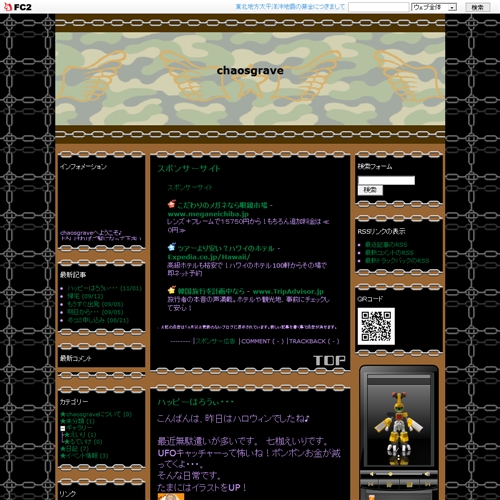Open the ウェブ全体 search scope dropdown
Viewport: 500px width, 500px height.
[434, 7]
